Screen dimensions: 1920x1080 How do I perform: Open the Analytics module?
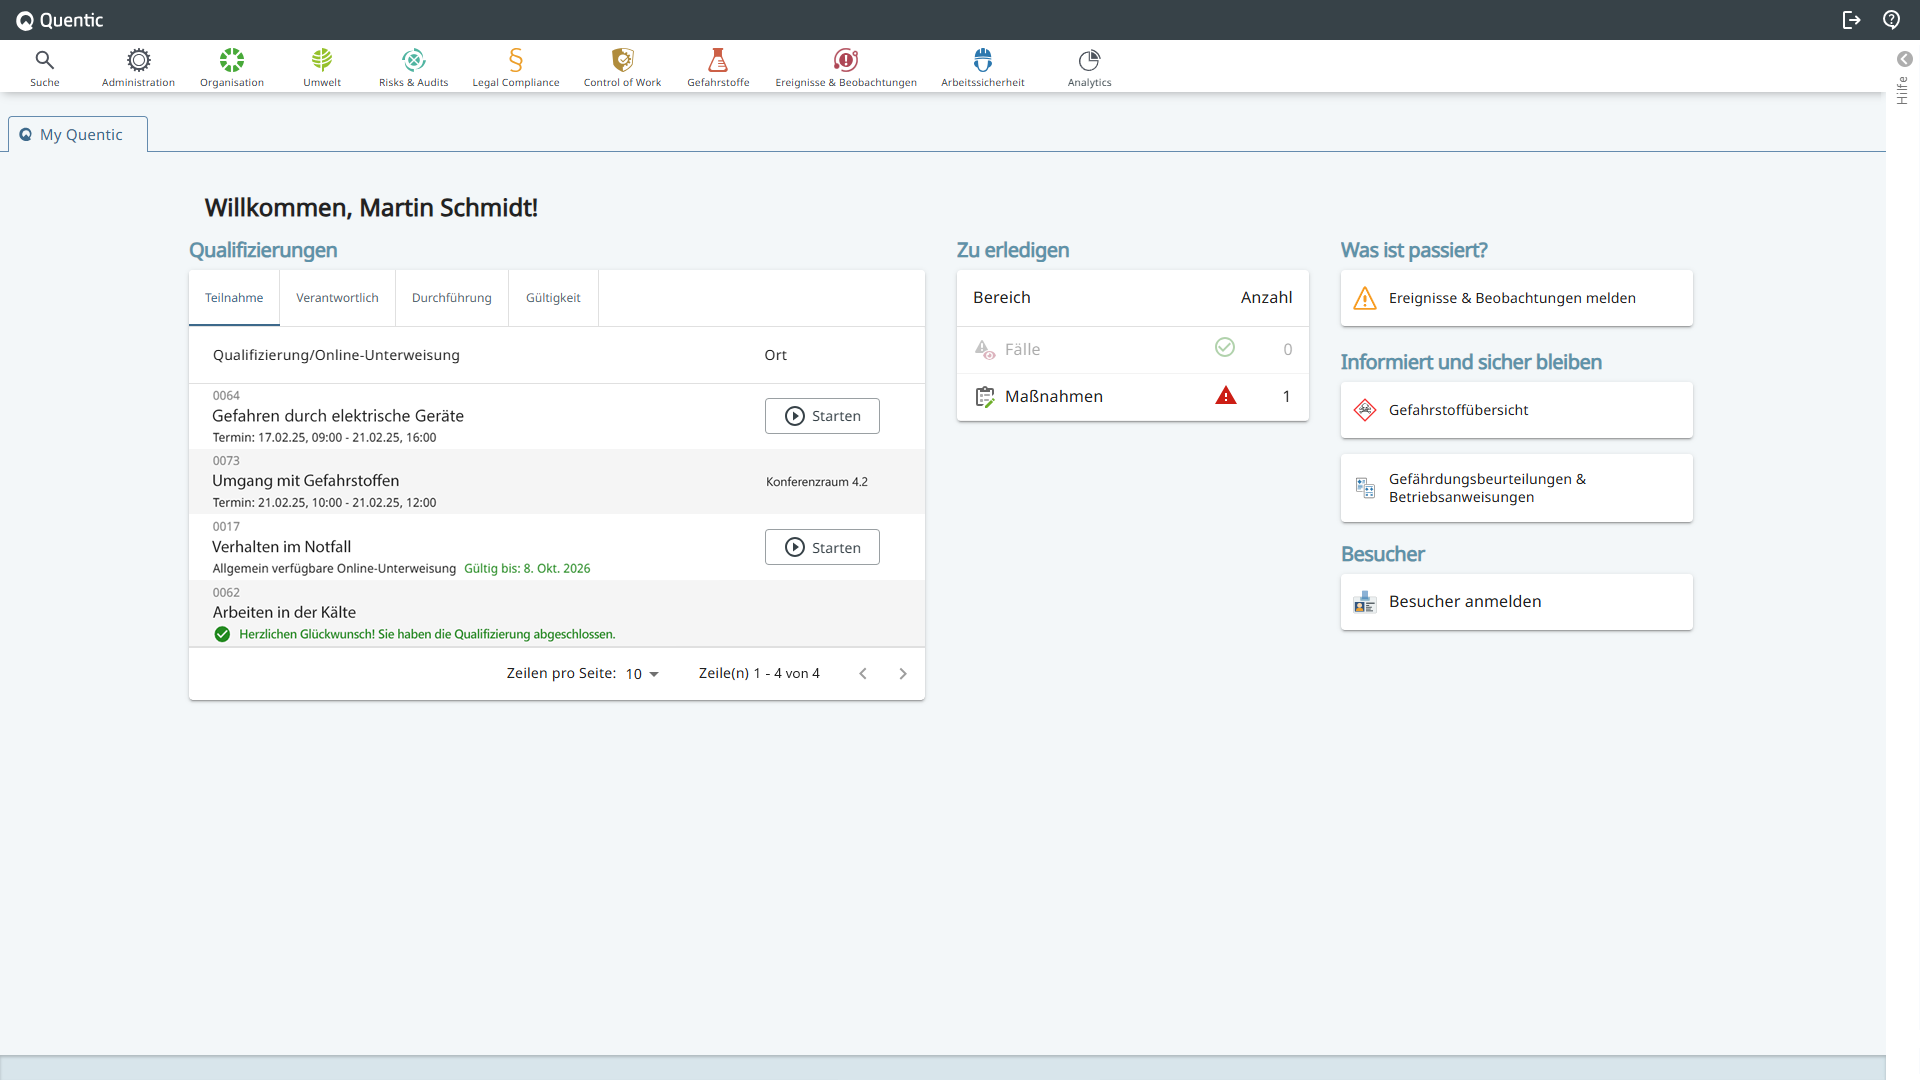click(x=1089, y=67)
